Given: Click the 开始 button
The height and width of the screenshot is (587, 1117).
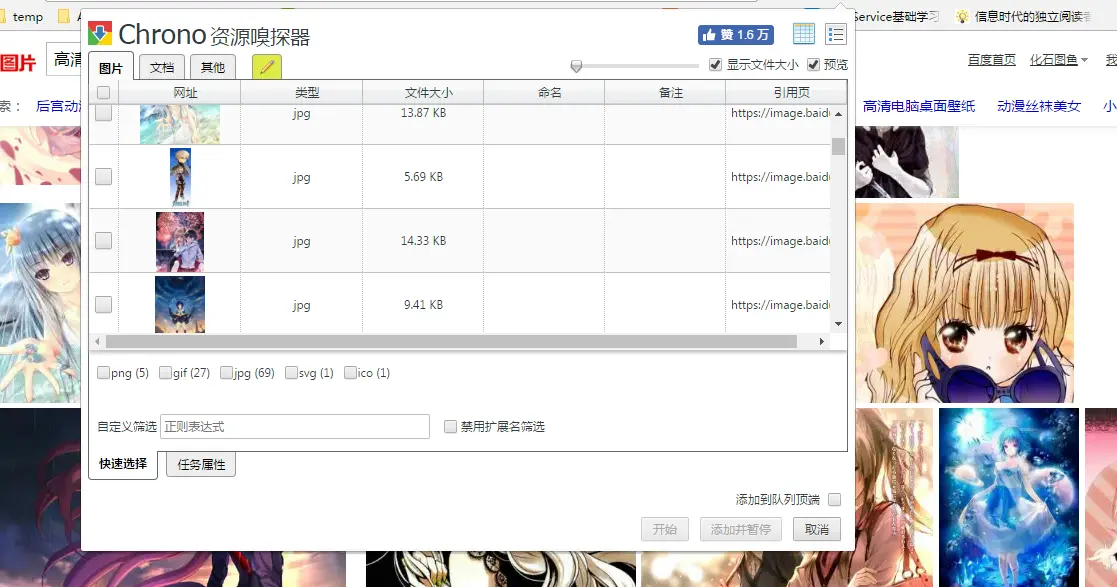Looking at the screenshot, I should (x=665, y=529).
